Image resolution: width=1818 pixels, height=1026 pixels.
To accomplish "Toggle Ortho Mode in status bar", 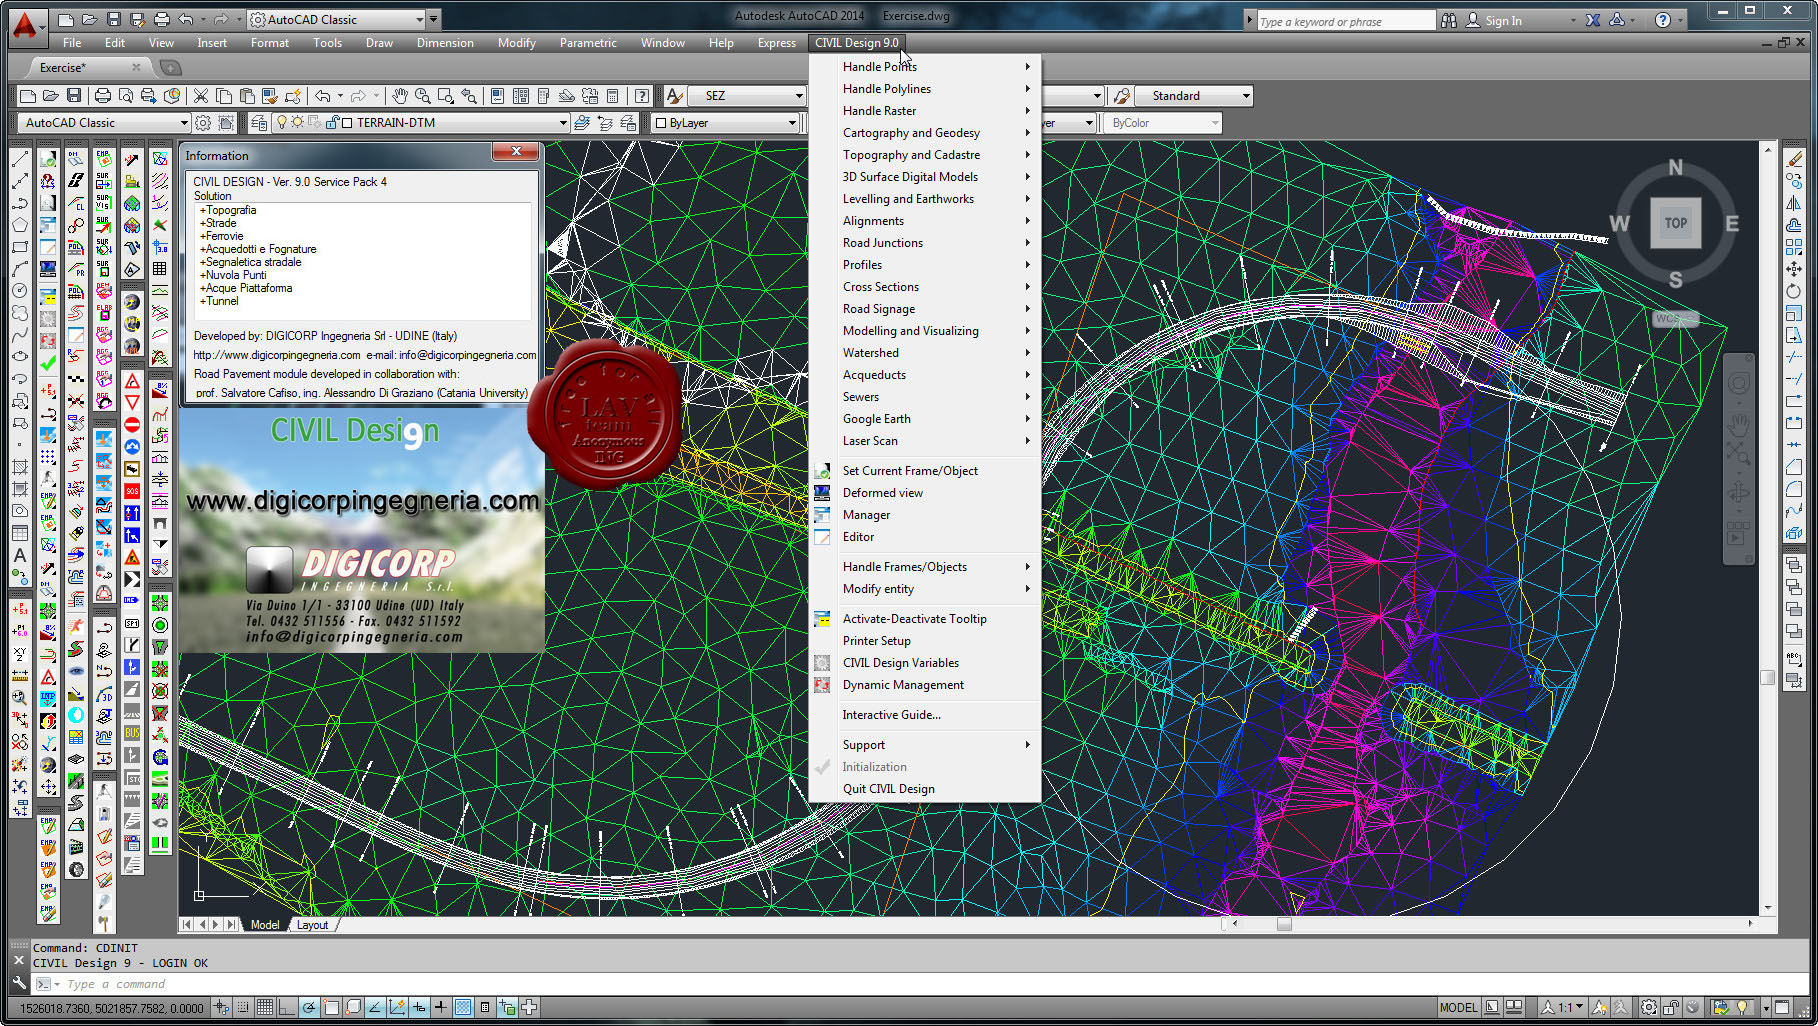I will point(286,1008).
